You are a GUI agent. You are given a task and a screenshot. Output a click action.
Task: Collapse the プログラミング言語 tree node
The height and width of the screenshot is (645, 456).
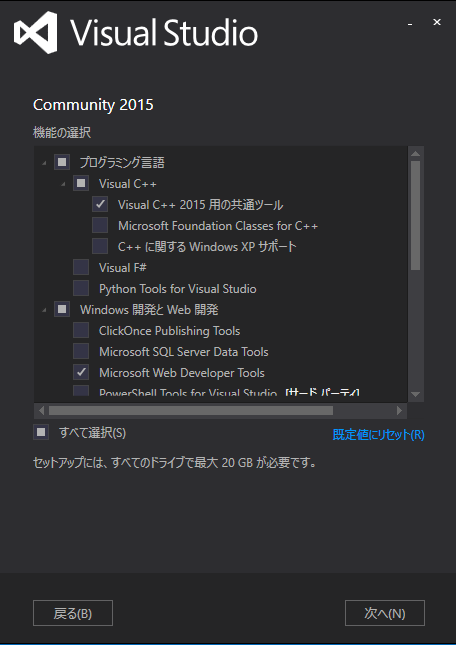pyautogui.click(x=44, y=164)
